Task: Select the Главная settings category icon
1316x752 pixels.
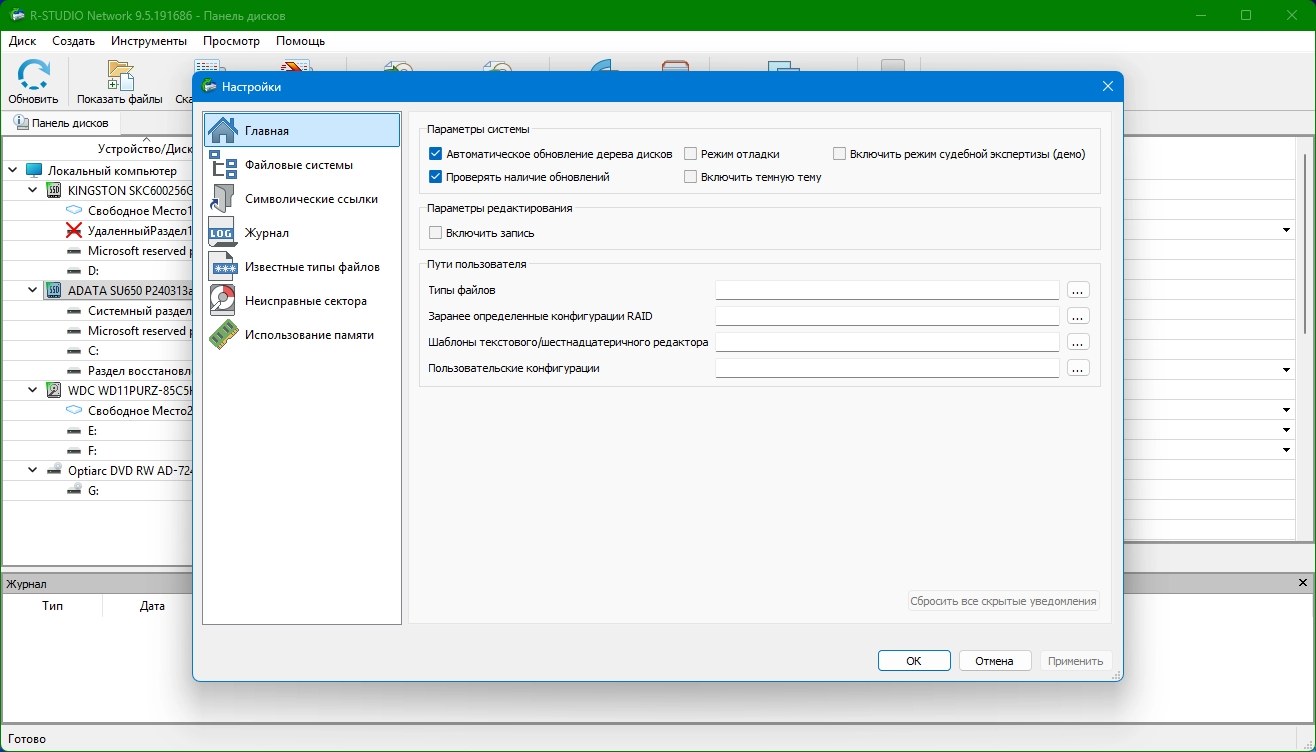Action: pyautogui.click(x=222, y=131)
